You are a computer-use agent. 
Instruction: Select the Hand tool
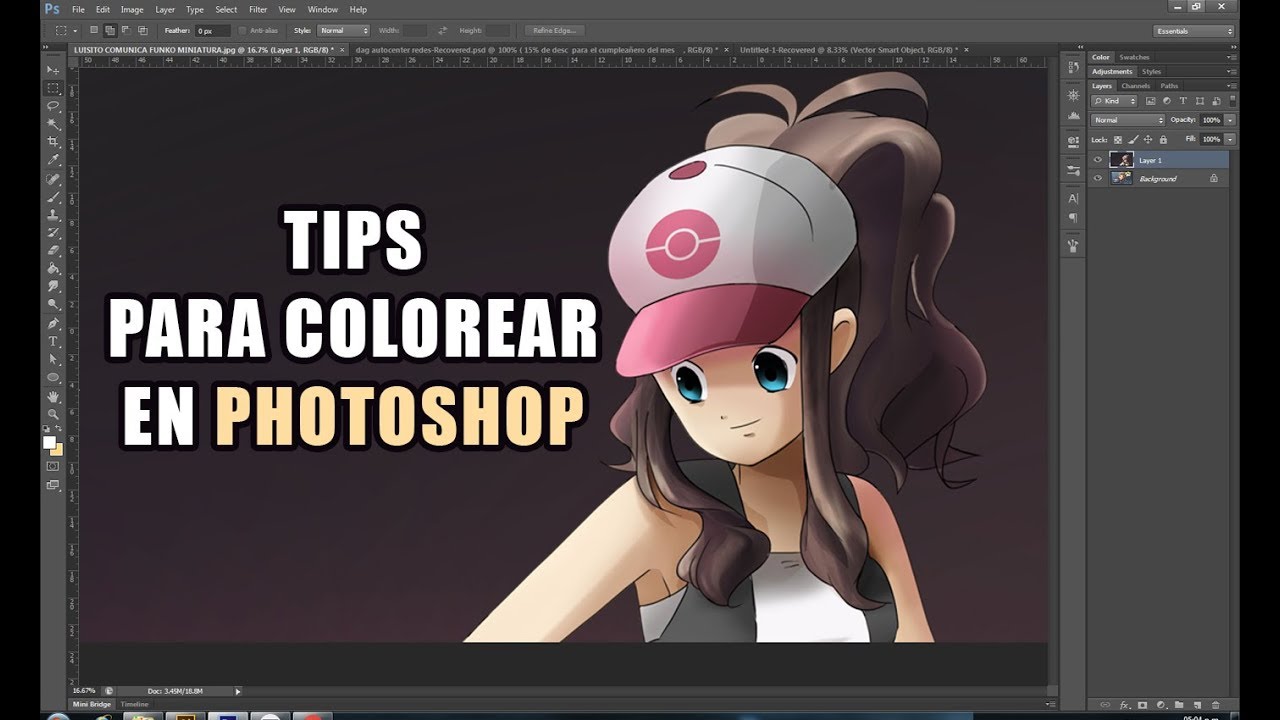coord(54,397)
